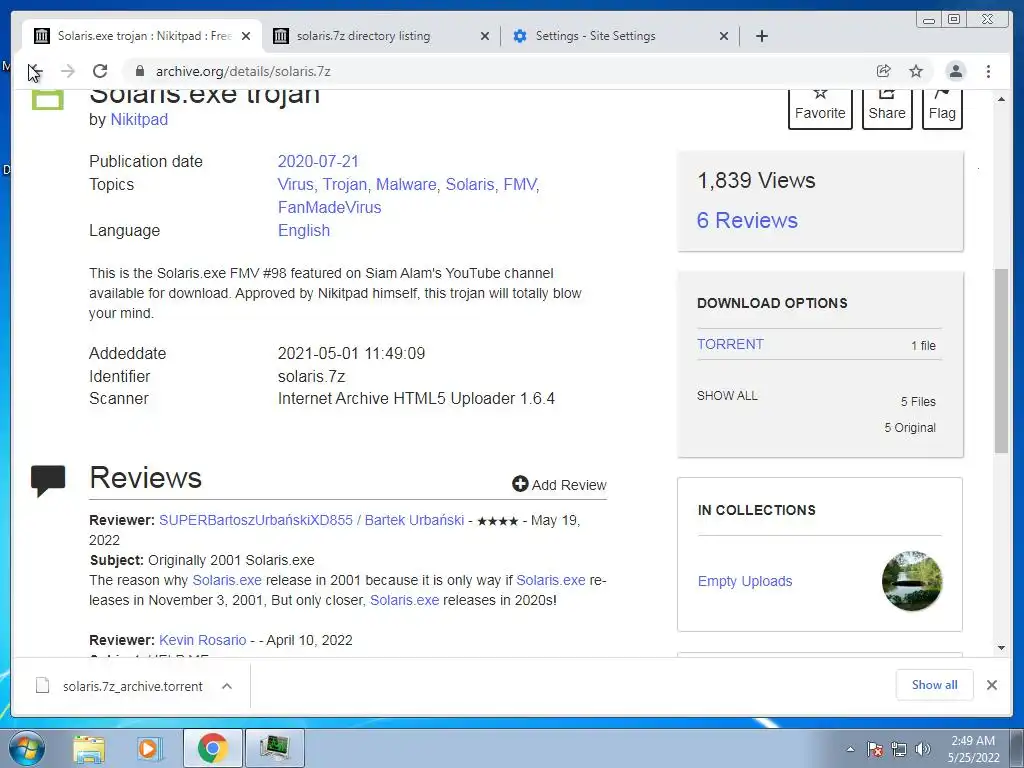Expand download item options chevron
This screenshot has height=768, width=1024.
(x=227, y=686)
